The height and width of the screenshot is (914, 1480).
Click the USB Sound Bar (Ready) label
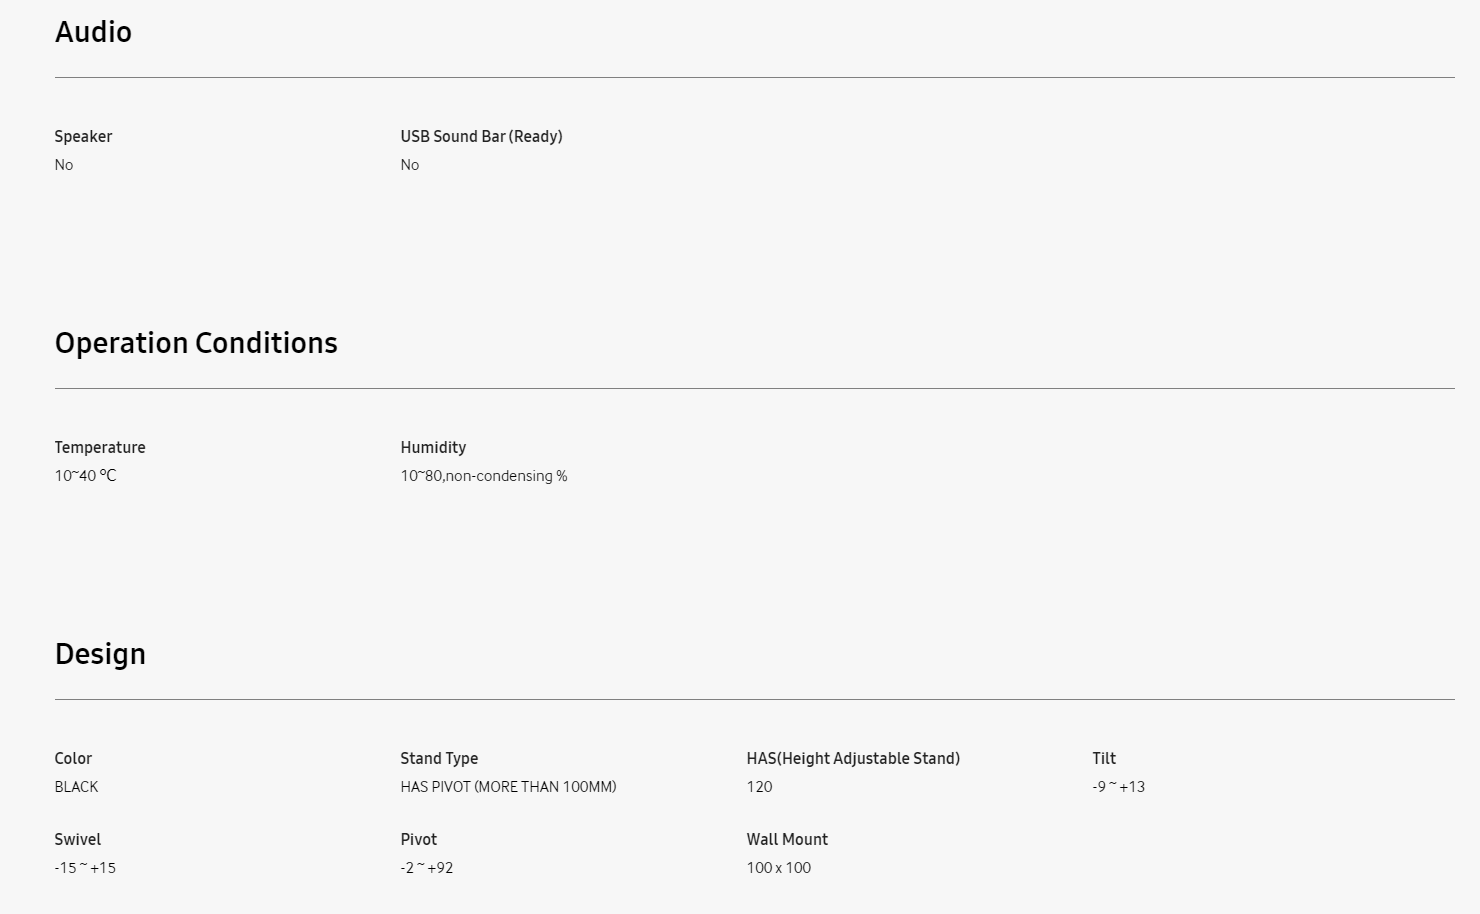pyautogui.click(x=481, y=137)
